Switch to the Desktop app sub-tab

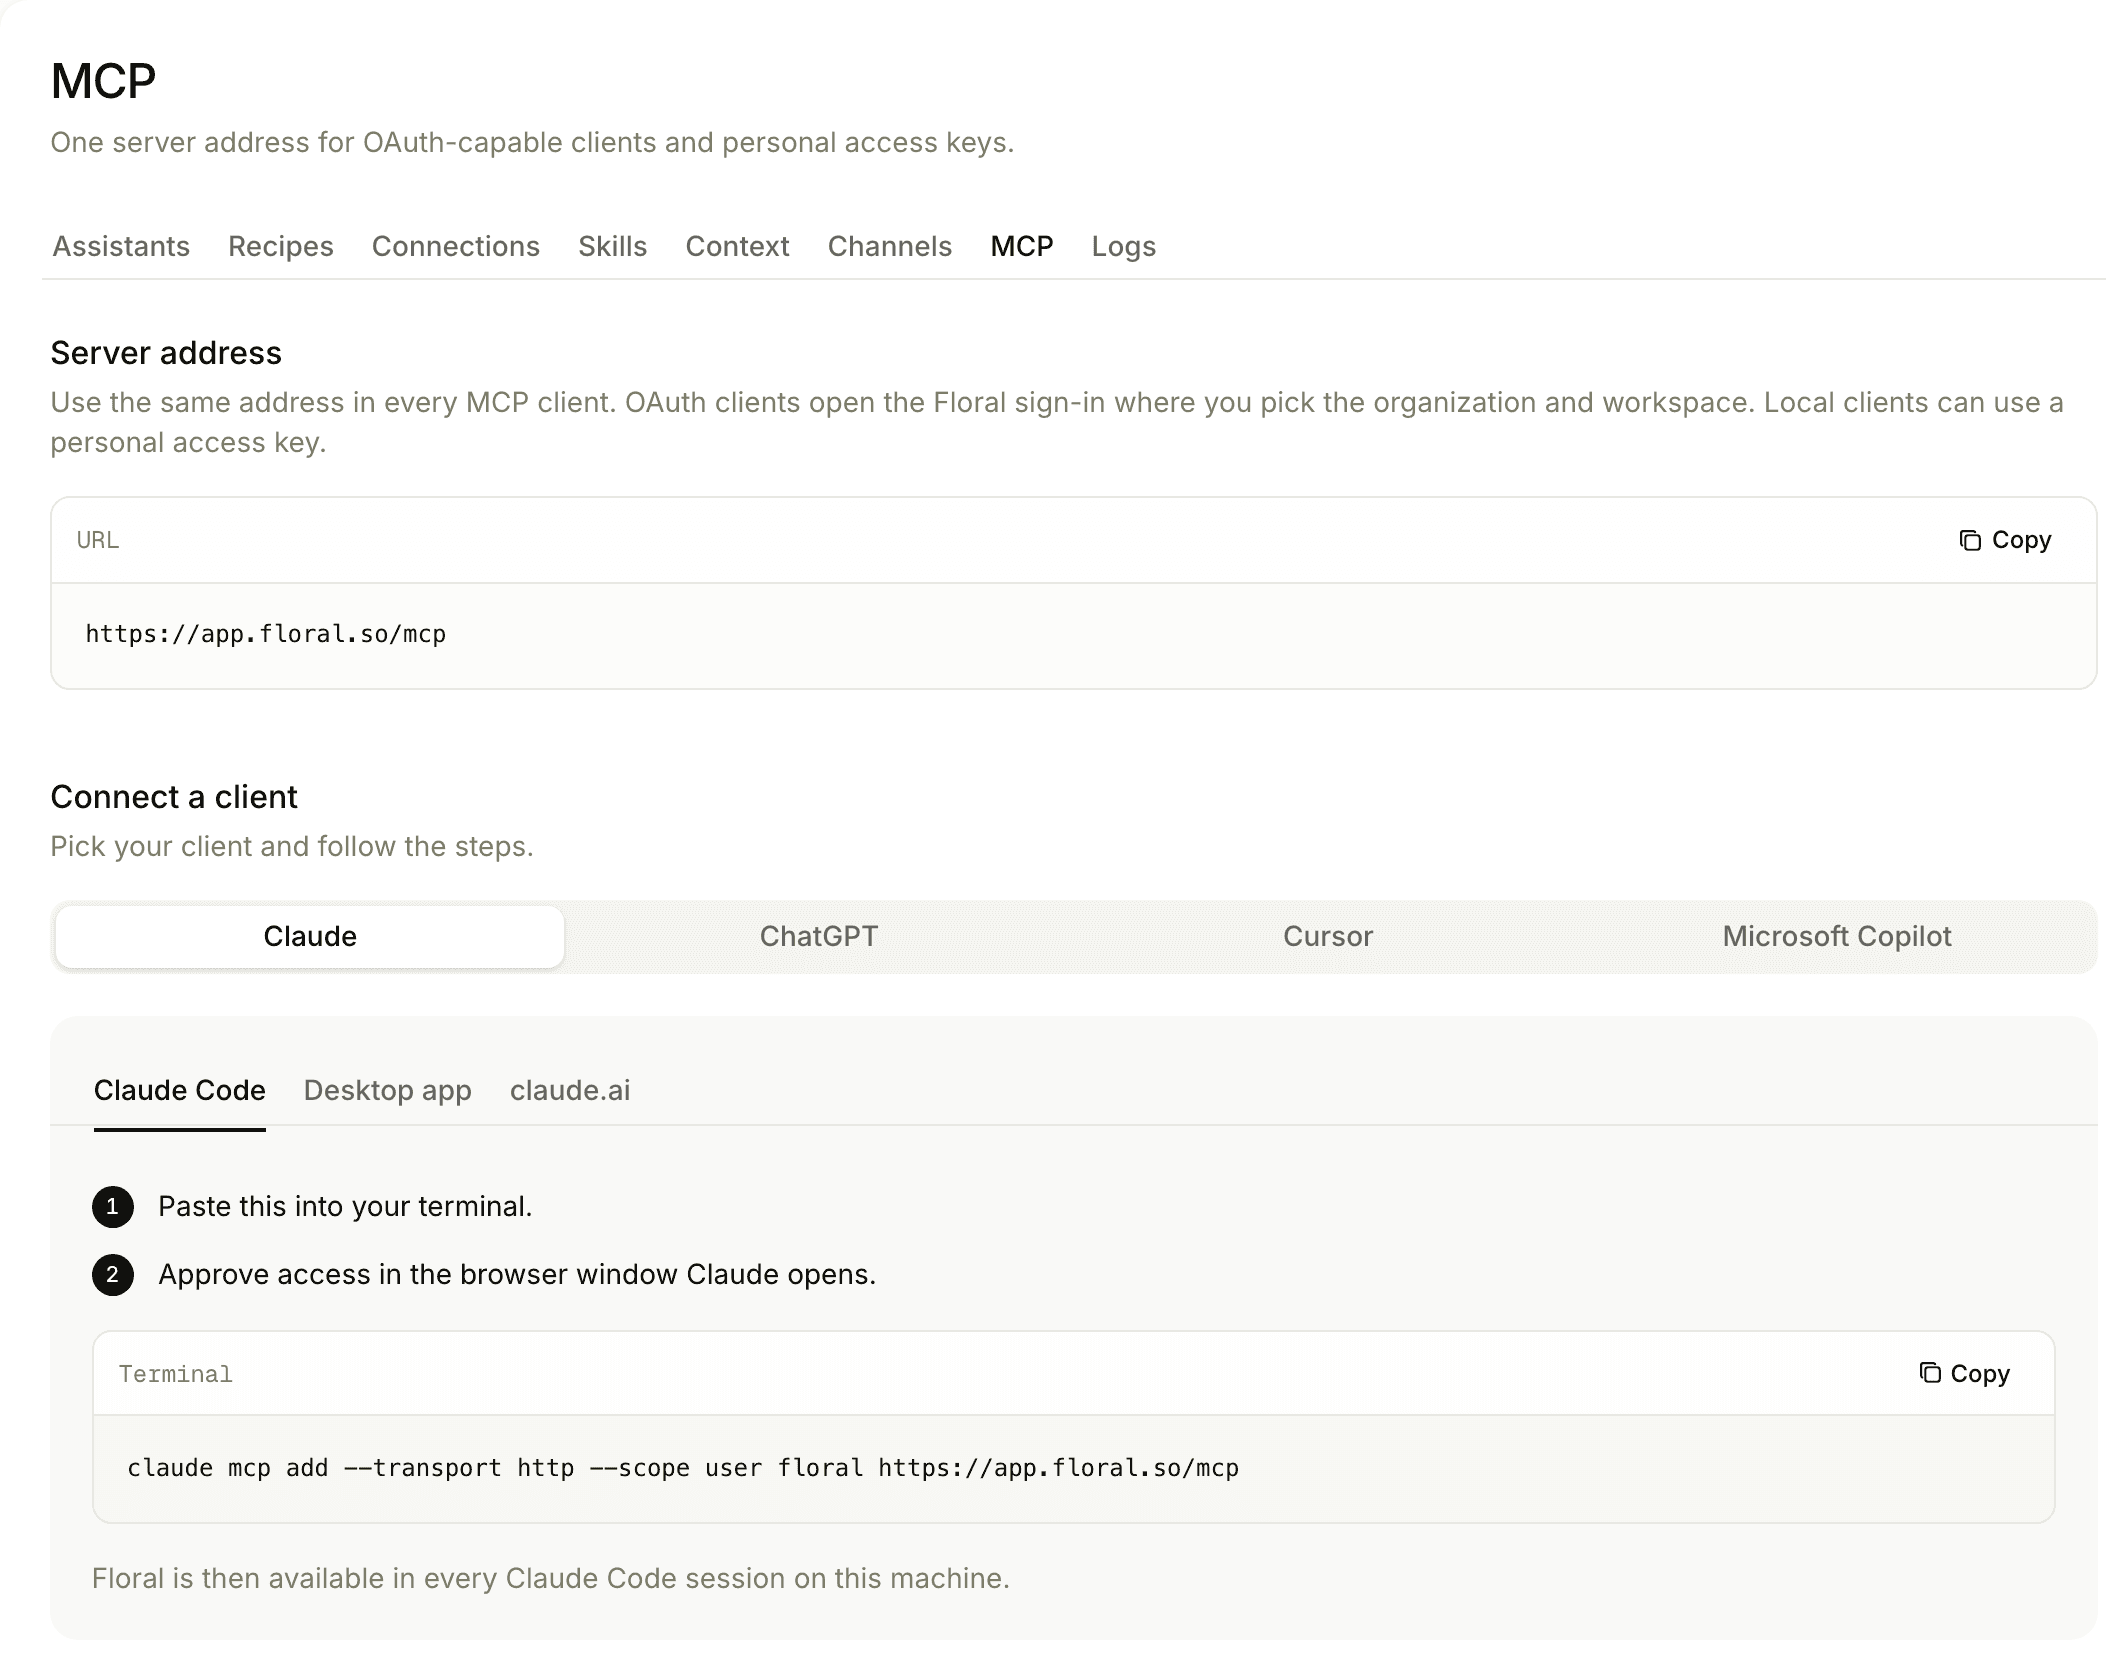[387, 1090]
